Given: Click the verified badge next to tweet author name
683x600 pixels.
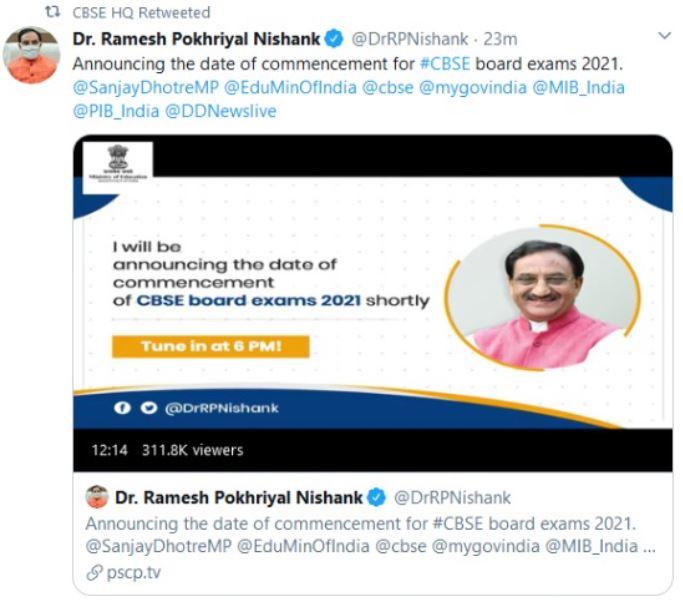Looking at the screenshot, I should pos(335,39).
